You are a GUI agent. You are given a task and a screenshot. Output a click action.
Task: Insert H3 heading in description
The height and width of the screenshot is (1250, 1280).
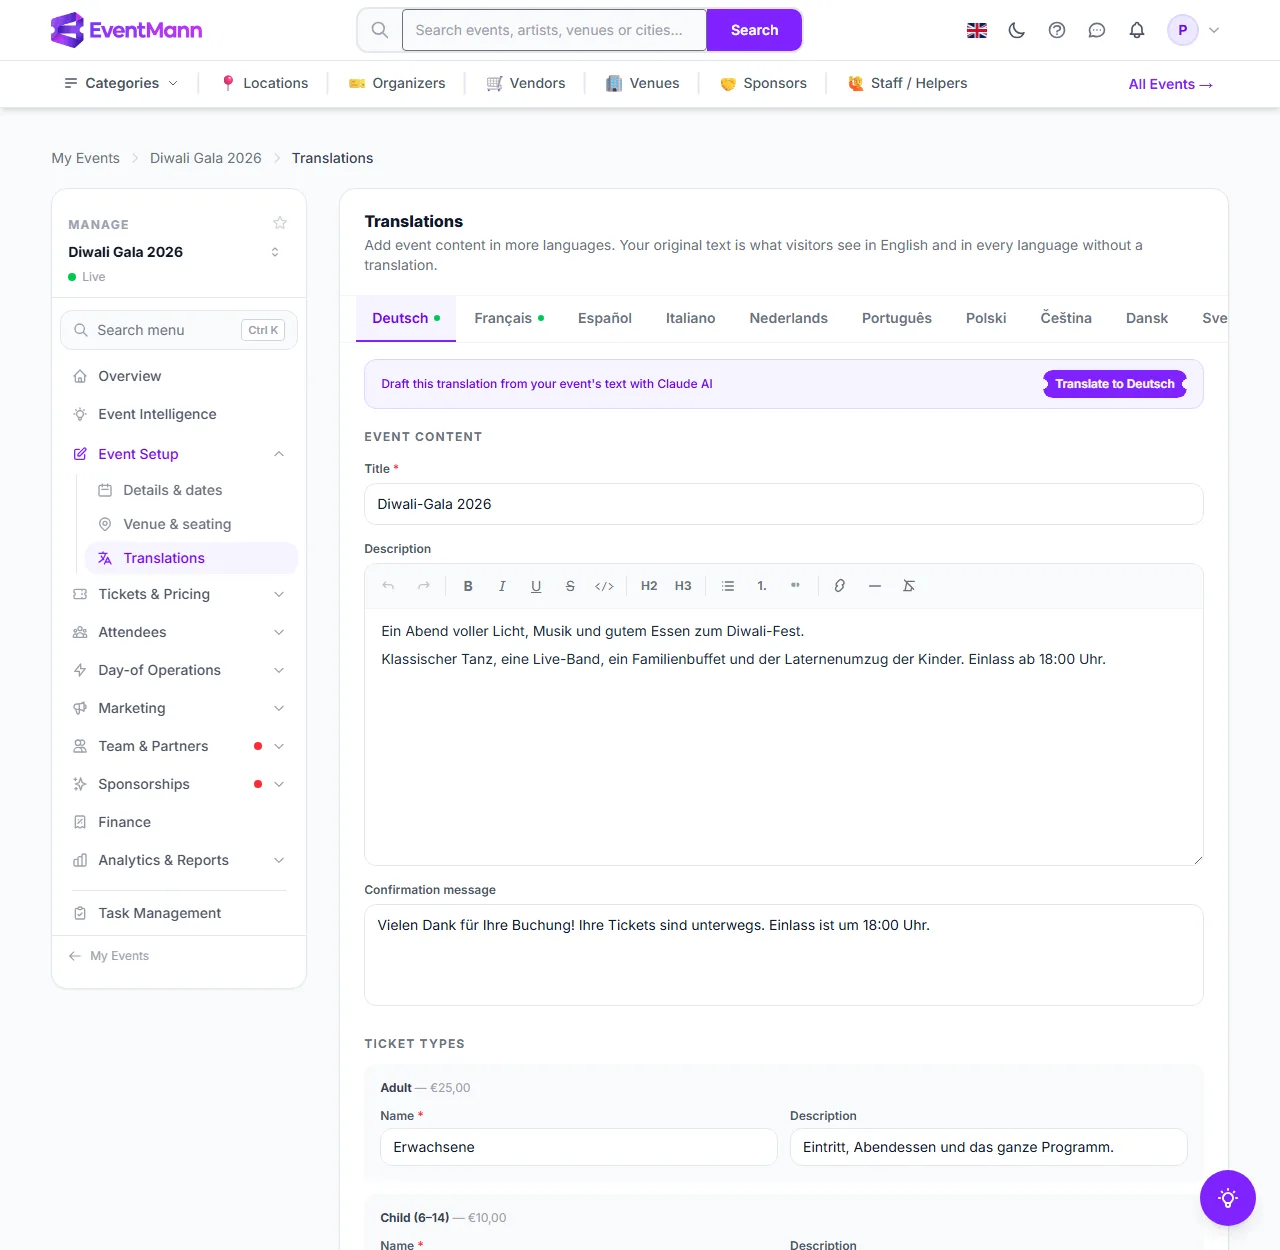pos(683,586)
